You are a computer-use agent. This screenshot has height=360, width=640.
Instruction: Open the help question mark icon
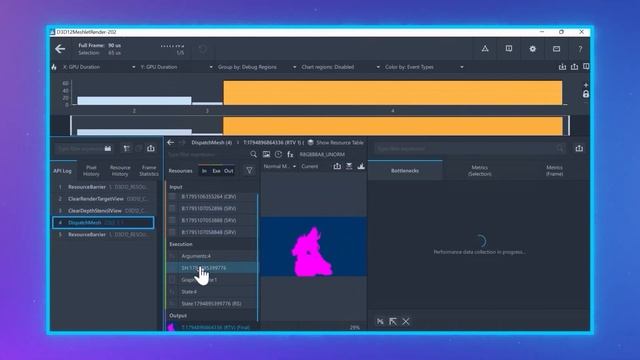click(580, 49)
